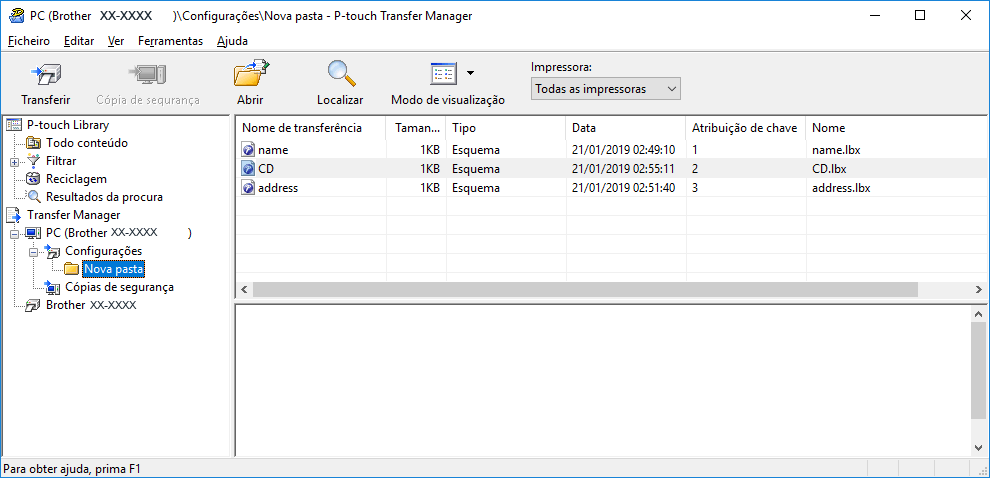Click the preview pane scroll down arrow
The height and width of the screenshot is (478, 990).
[979, 447]
